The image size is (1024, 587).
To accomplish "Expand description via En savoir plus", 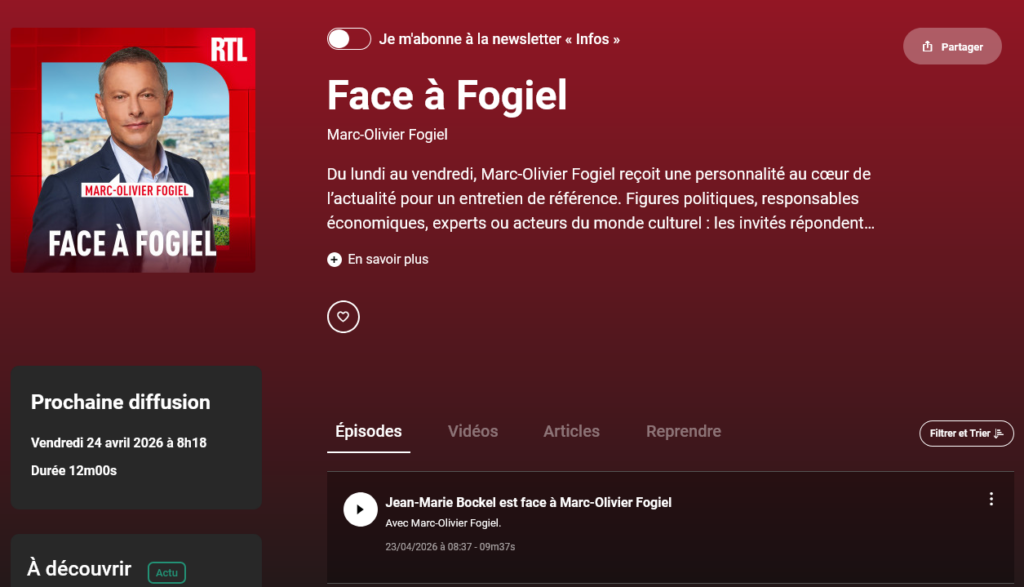I will point(387,260).
